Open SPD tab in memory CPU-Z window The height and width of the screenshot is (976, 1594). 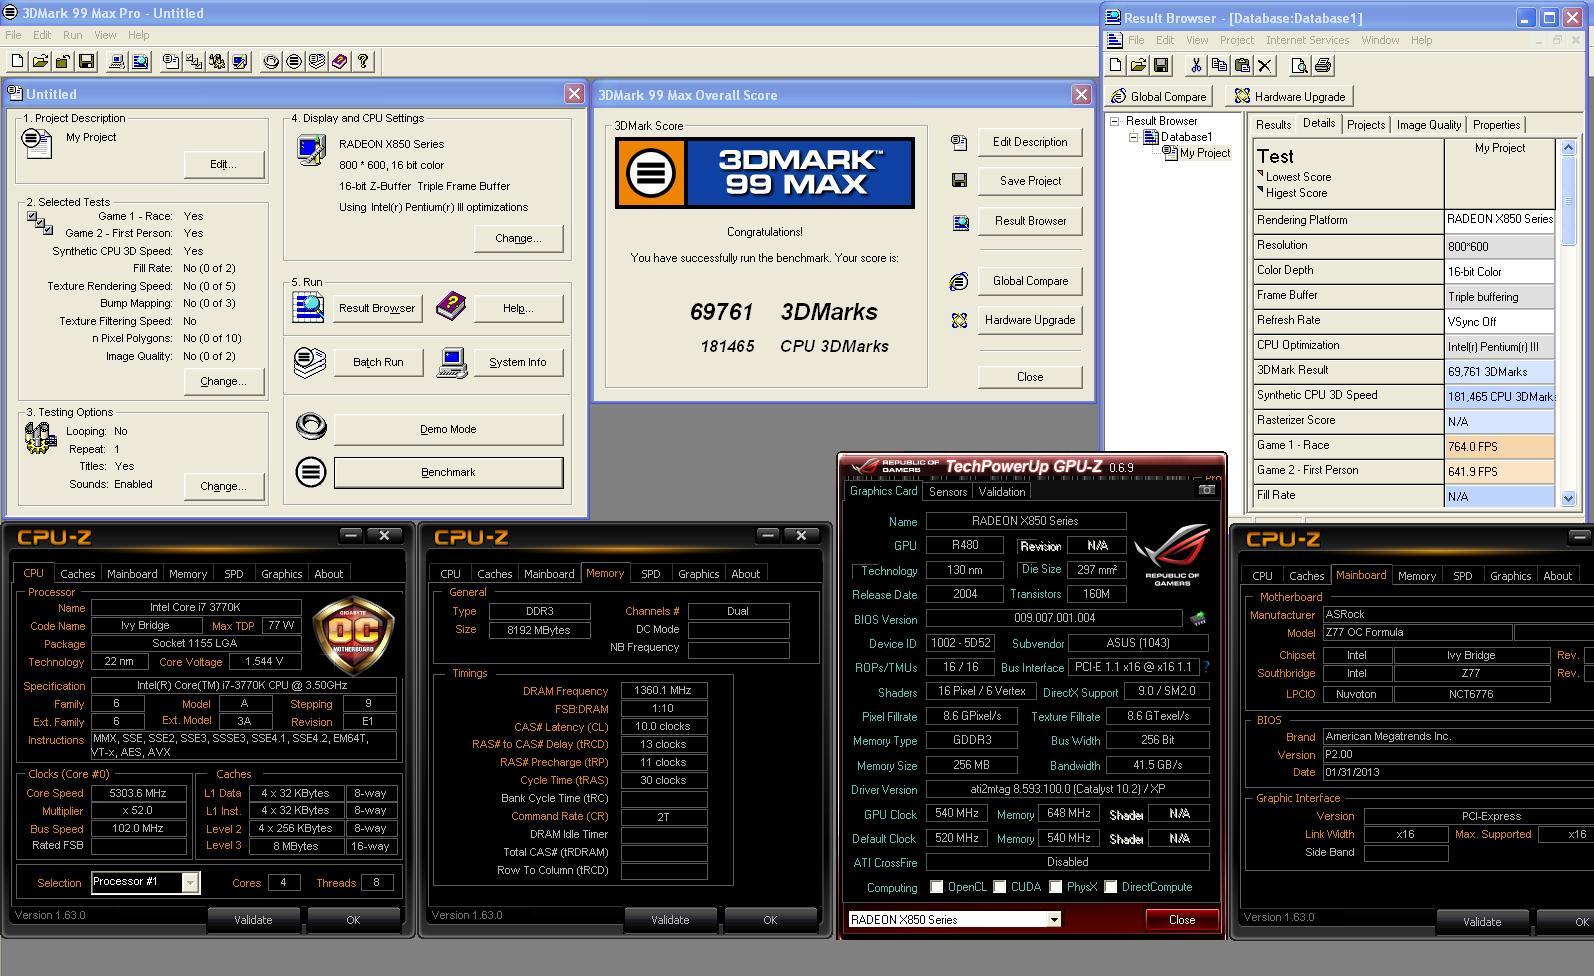650,574
